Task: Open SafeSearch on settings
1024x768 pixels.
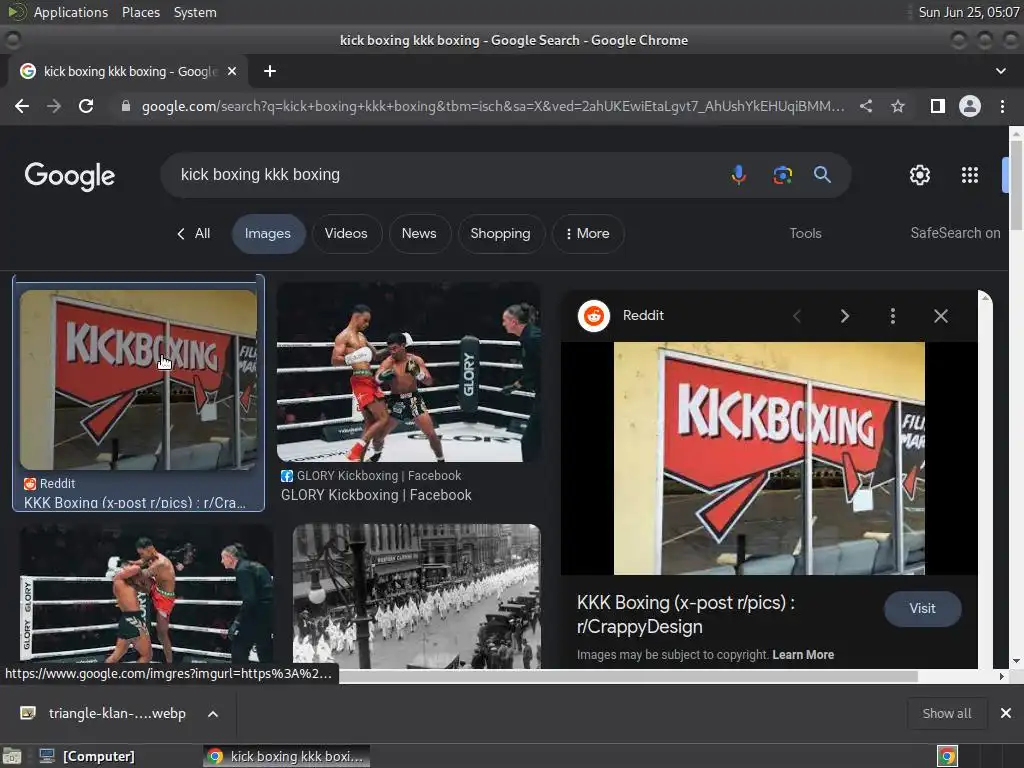Action: 955,233
